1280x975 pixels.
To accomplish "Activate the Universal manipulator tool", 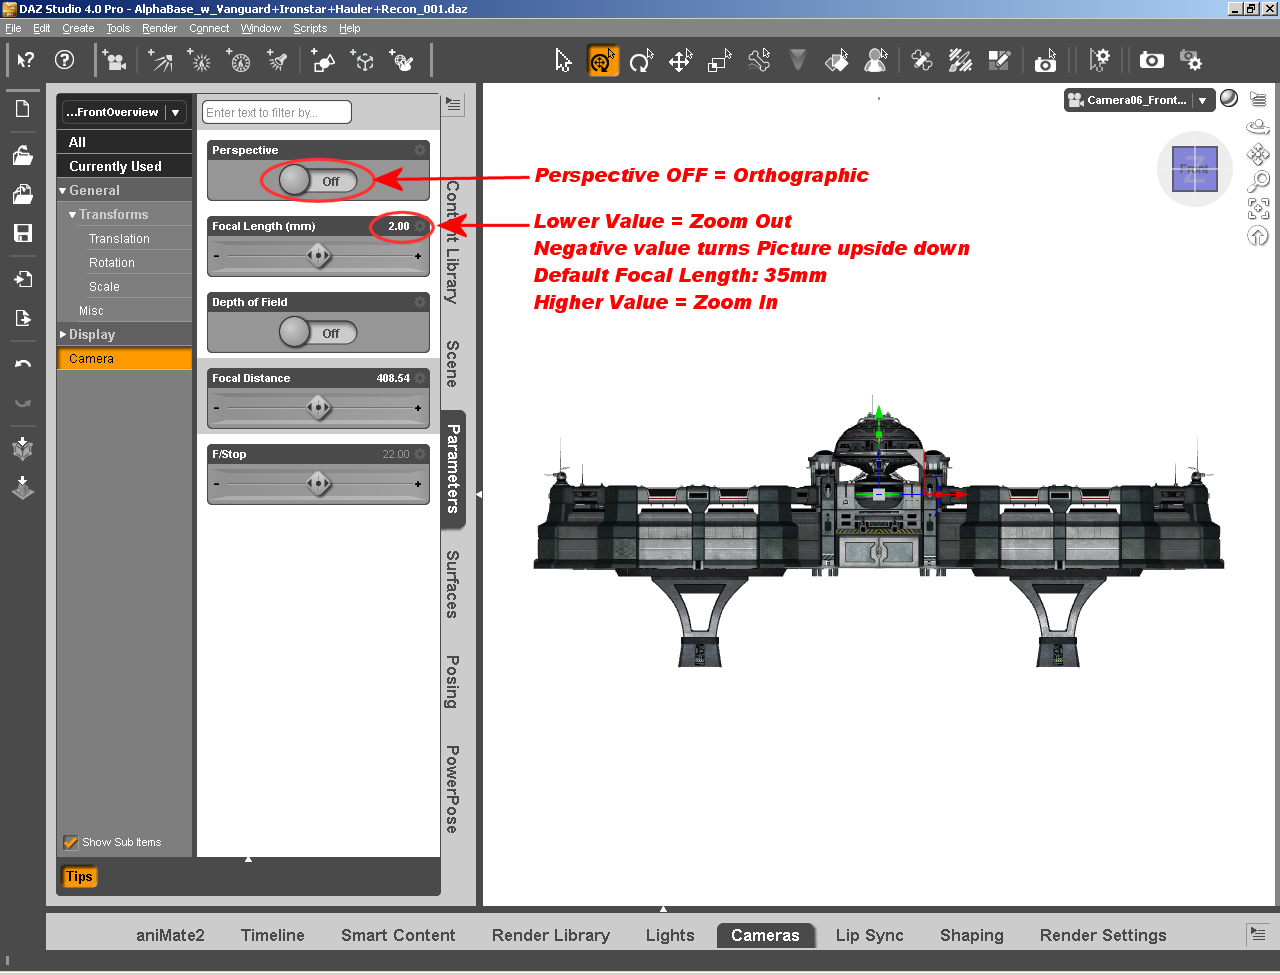I will click(602, 61).
